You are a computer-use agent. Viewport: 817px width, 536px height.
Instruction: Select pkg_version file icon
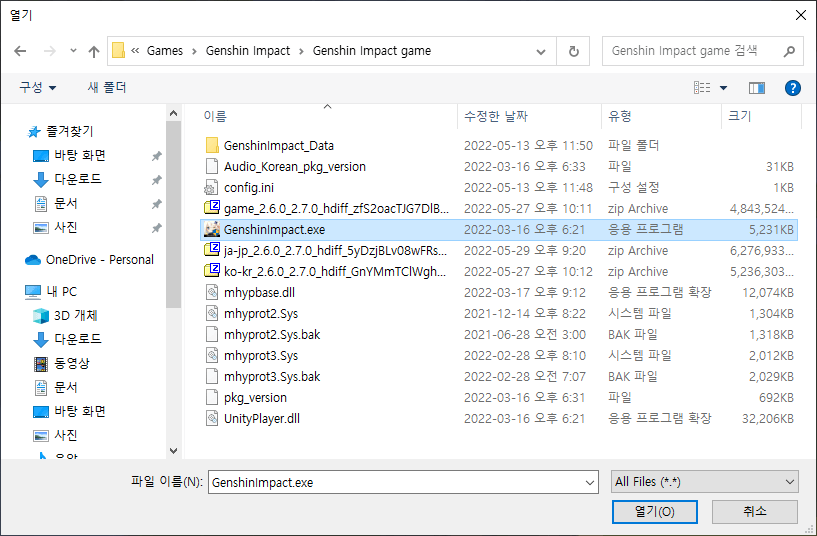point(212,397)
